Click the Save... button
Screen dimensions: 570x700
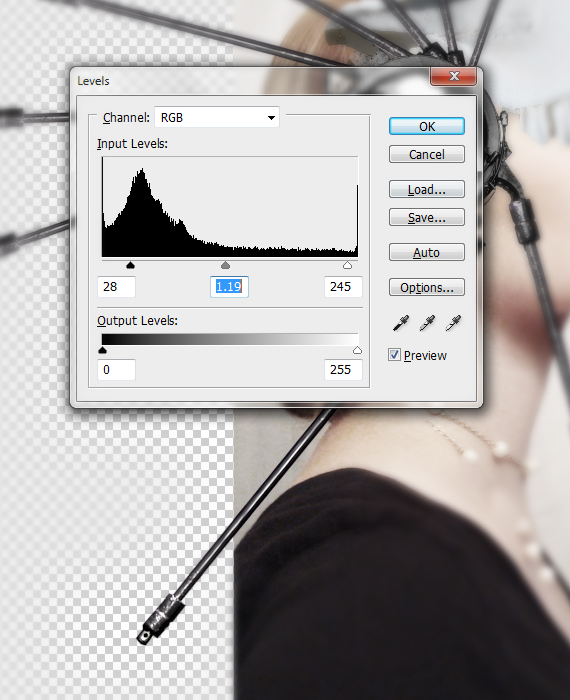pos(427,218)
